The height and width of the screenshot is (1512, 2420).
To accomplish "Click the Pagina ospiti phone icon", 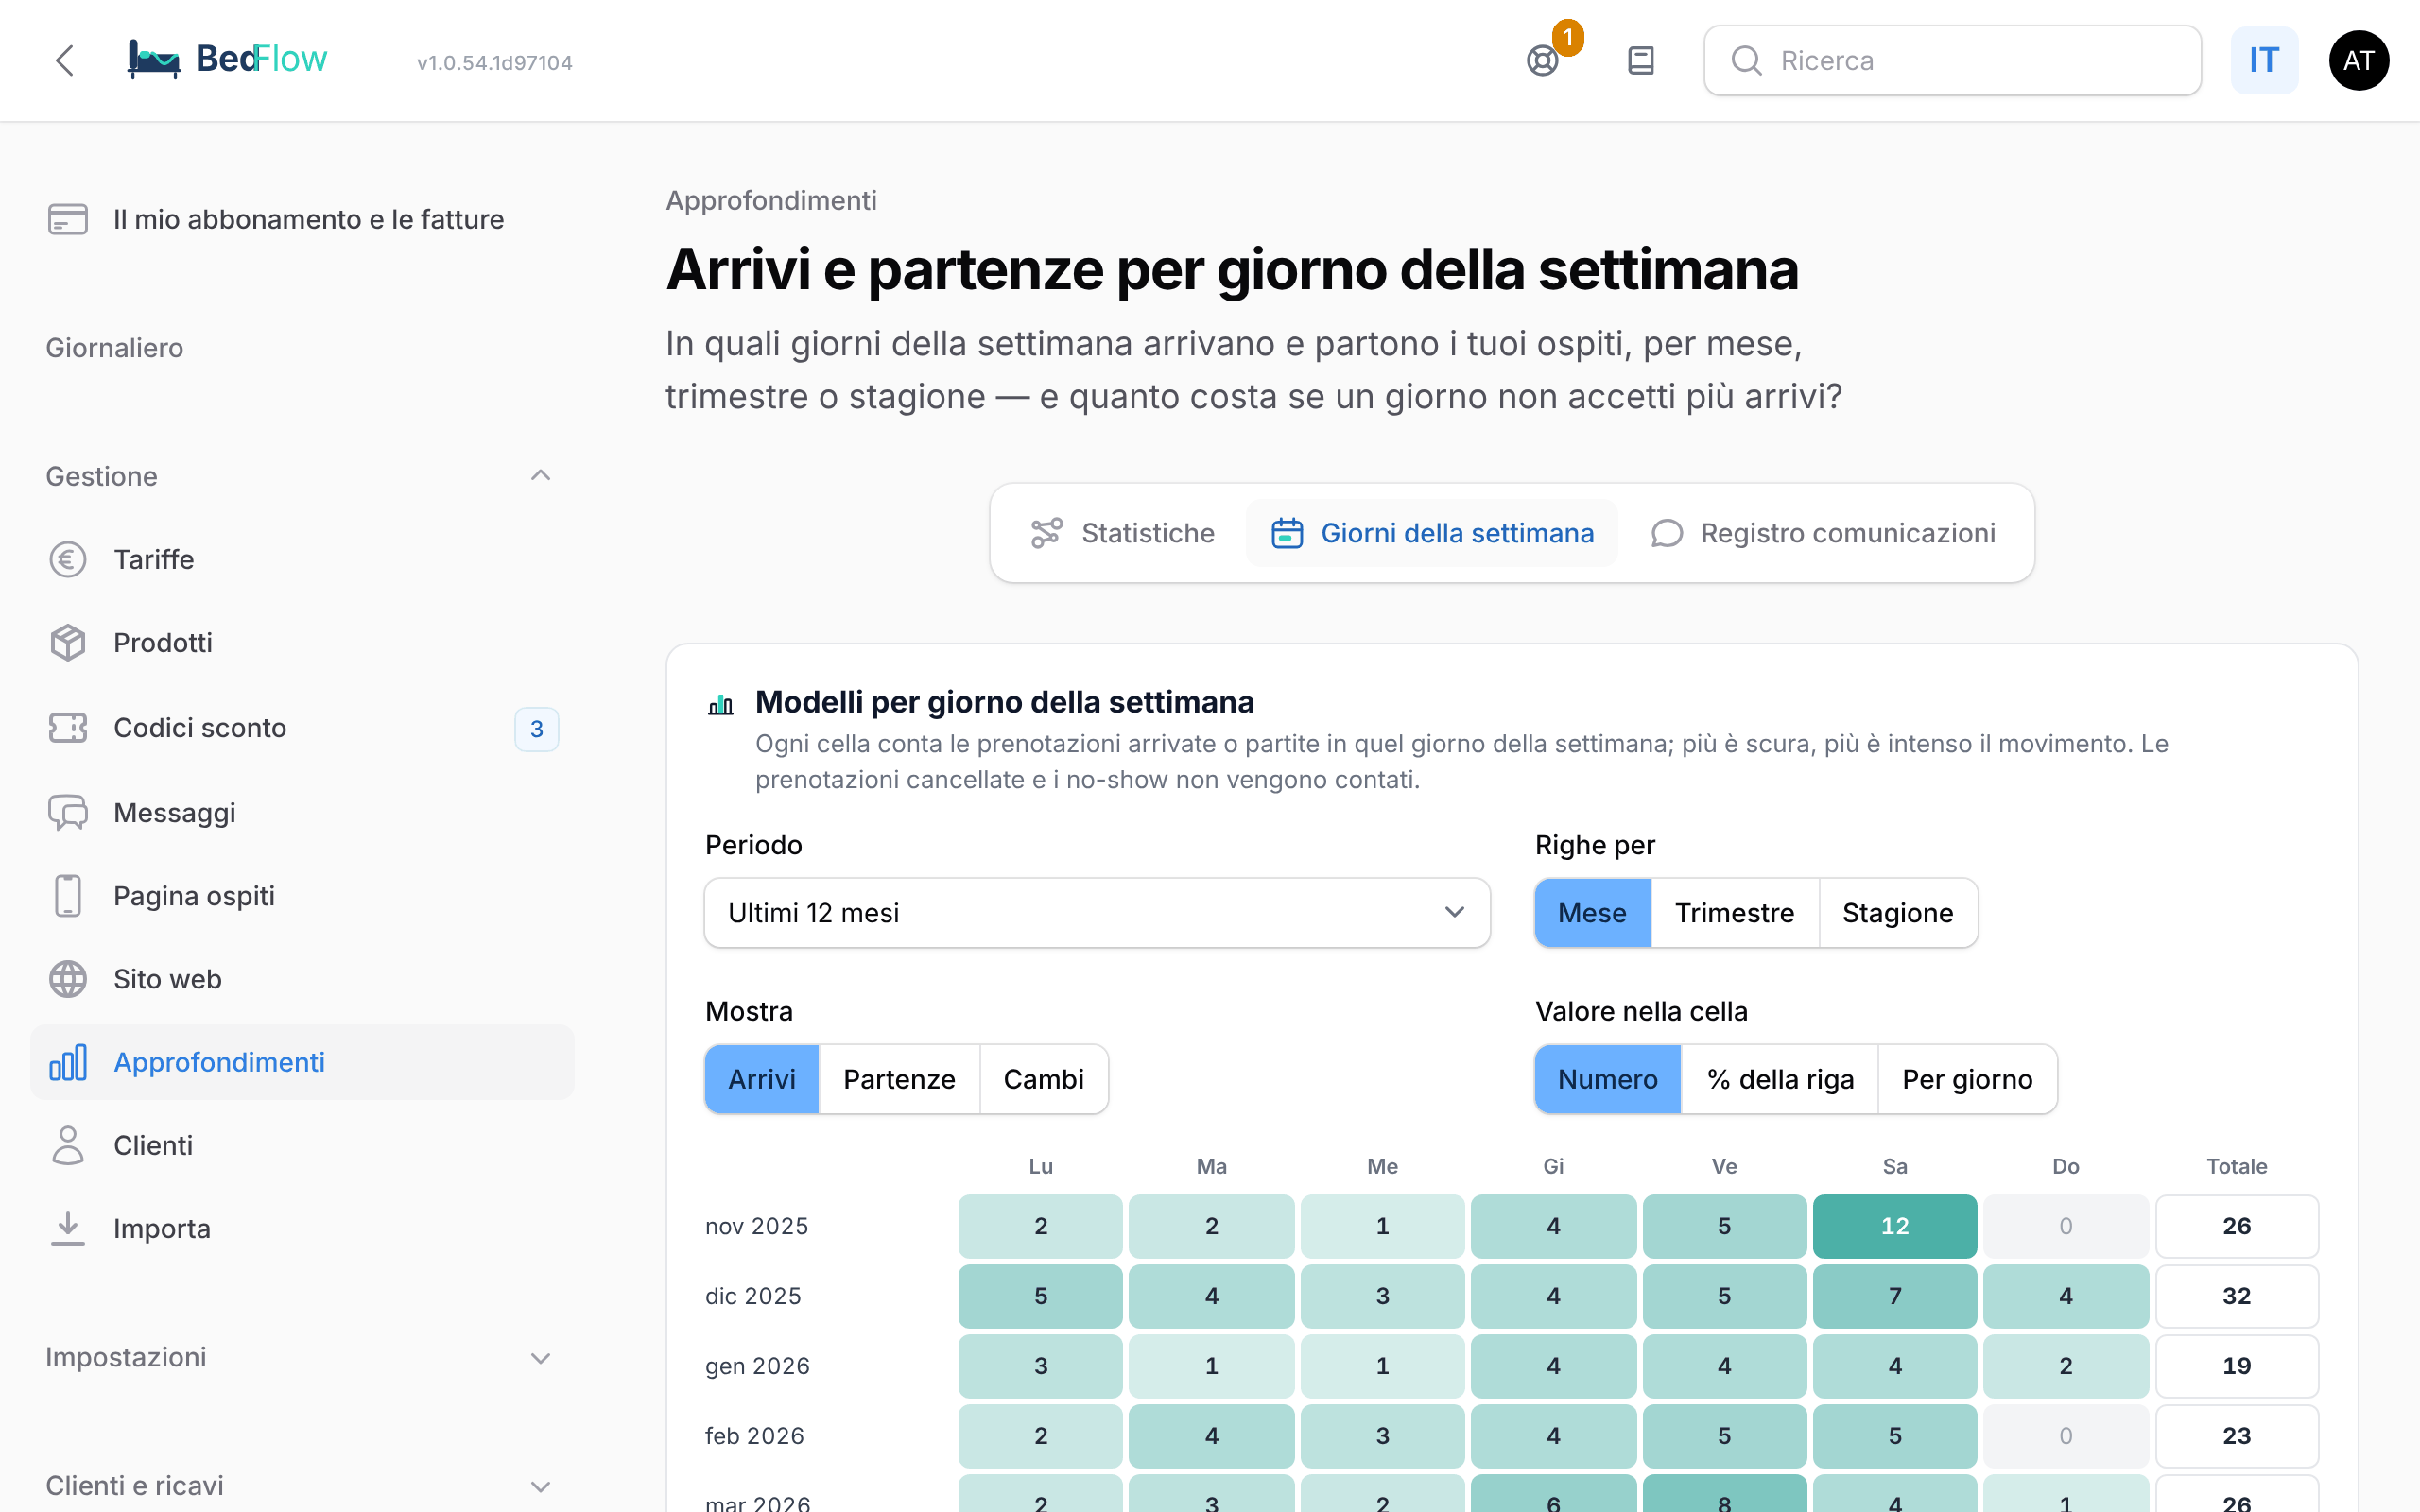I will click(x=68, y=895).
